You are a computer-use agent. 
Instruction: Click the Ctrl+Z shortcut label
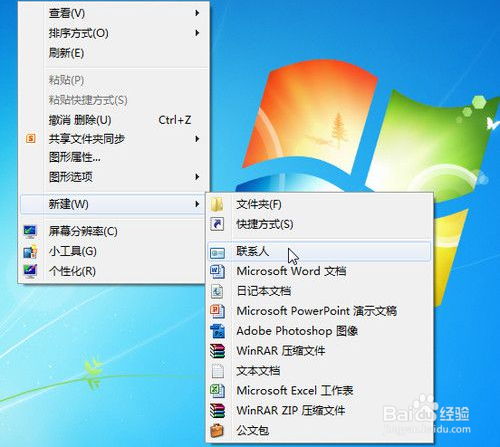(175, 120)
